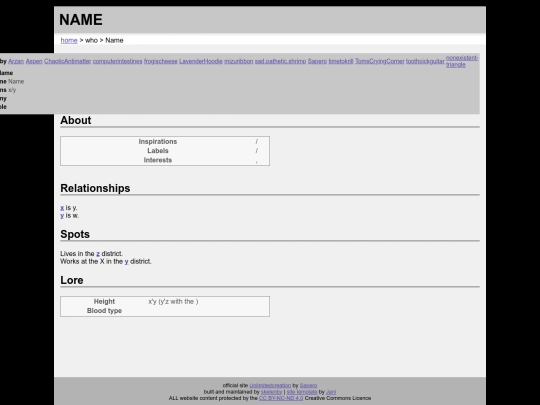Follow the toothpickguitar link
This screenshot has width=540, height=405.
tap(425, 61)
